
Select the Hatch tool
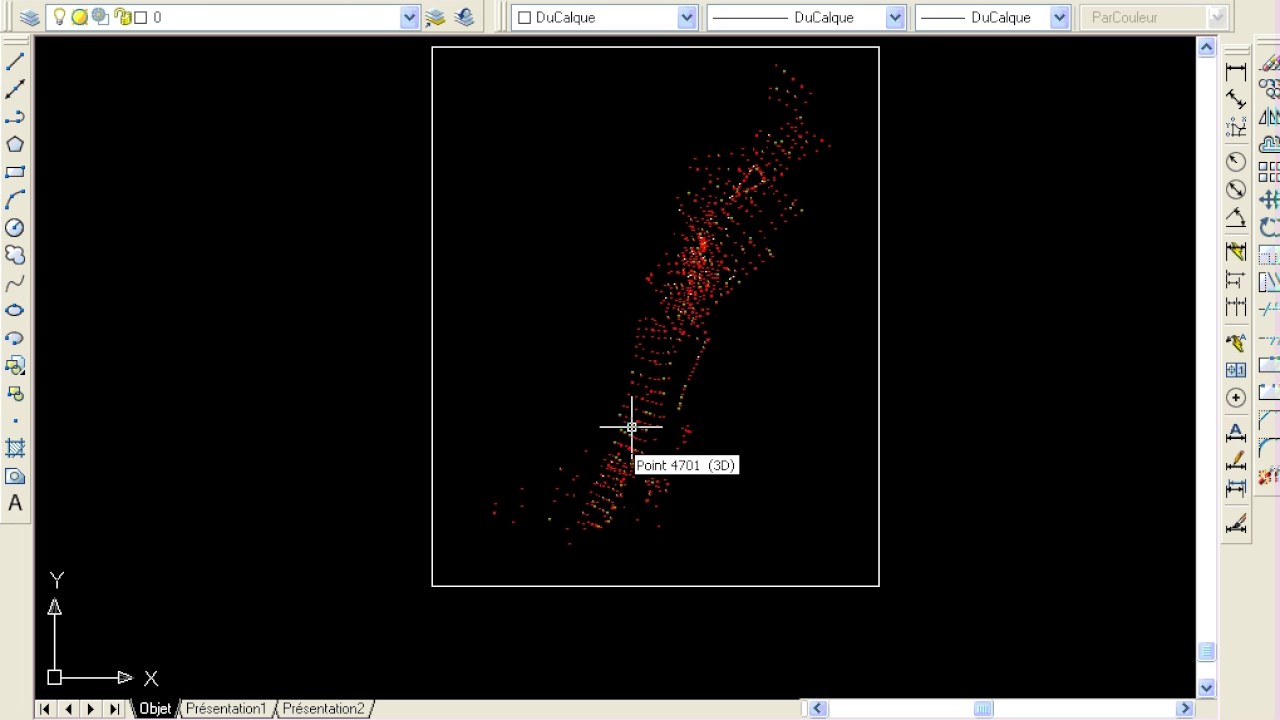(15, 448)
